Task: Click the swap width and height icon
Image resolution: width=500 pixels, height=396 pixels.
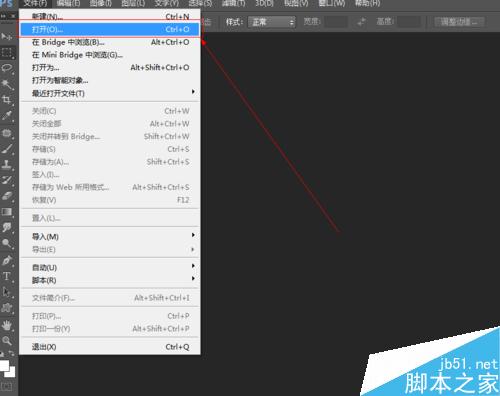Action: [x=361, y=22]
